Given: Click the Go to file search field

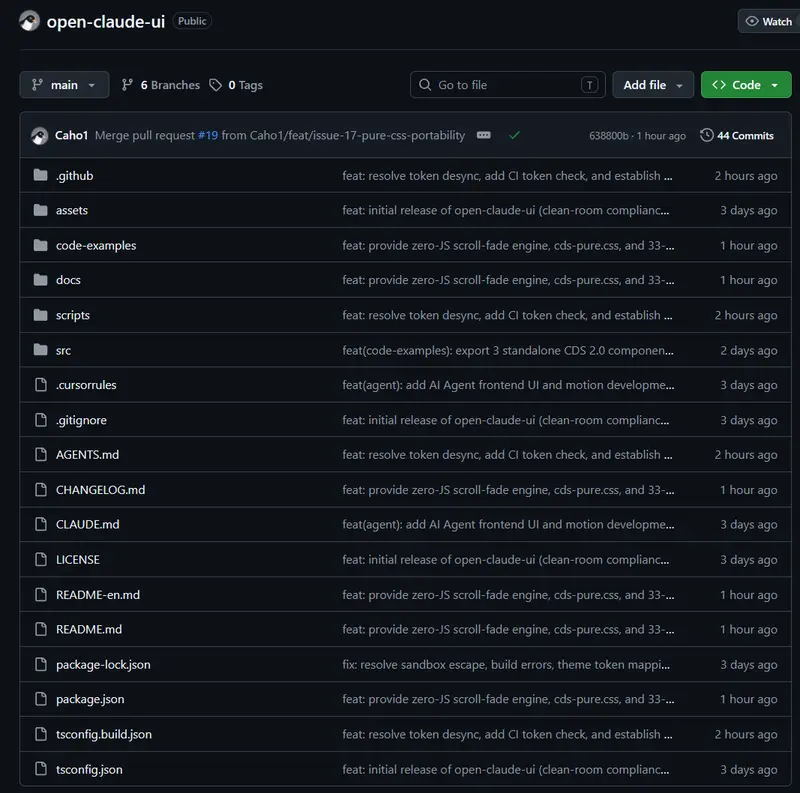Looking at the screenshot, I should click(508, 85).
